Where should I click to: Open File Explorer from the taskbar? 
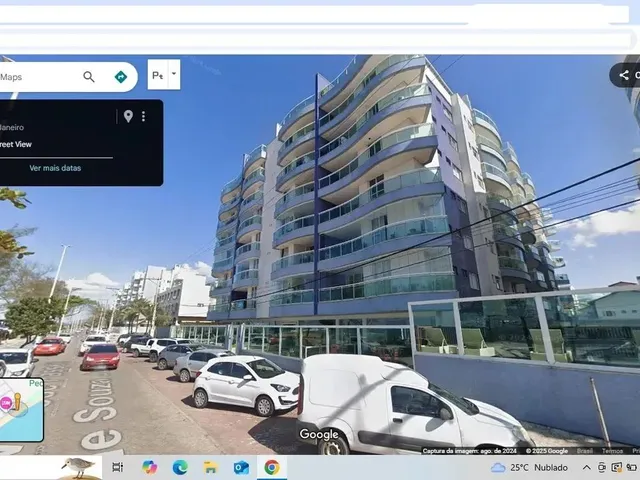coord(211,467)
